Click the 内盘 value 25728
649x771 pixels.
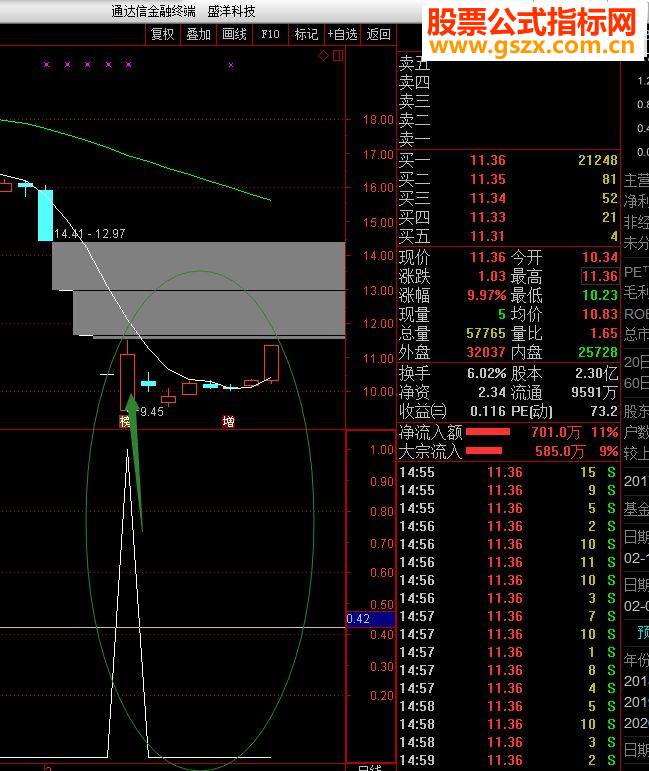[598, 352]
